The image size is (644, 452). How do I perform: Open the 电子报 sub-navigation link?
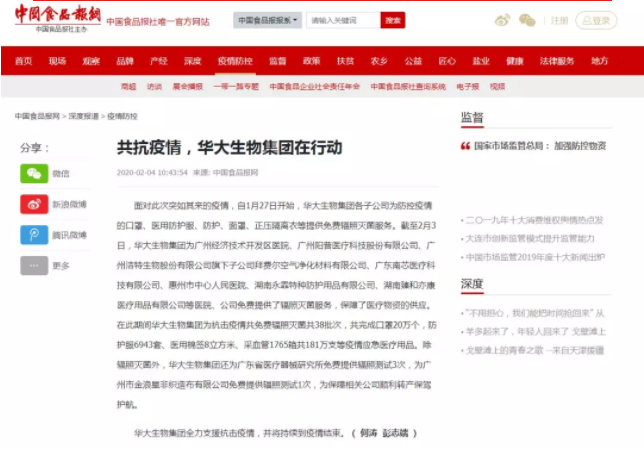click(x=468, y=87)
